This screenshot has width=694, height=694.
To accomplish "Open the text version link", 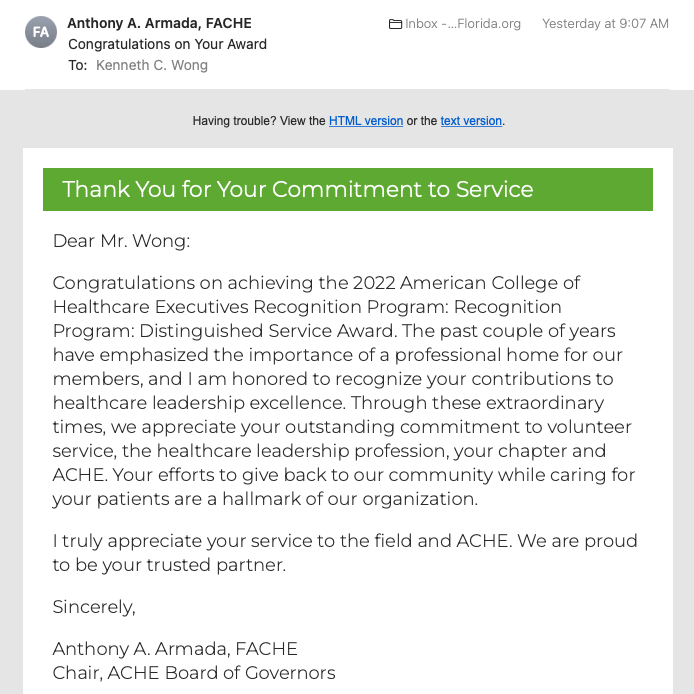I will coord(471,121).
